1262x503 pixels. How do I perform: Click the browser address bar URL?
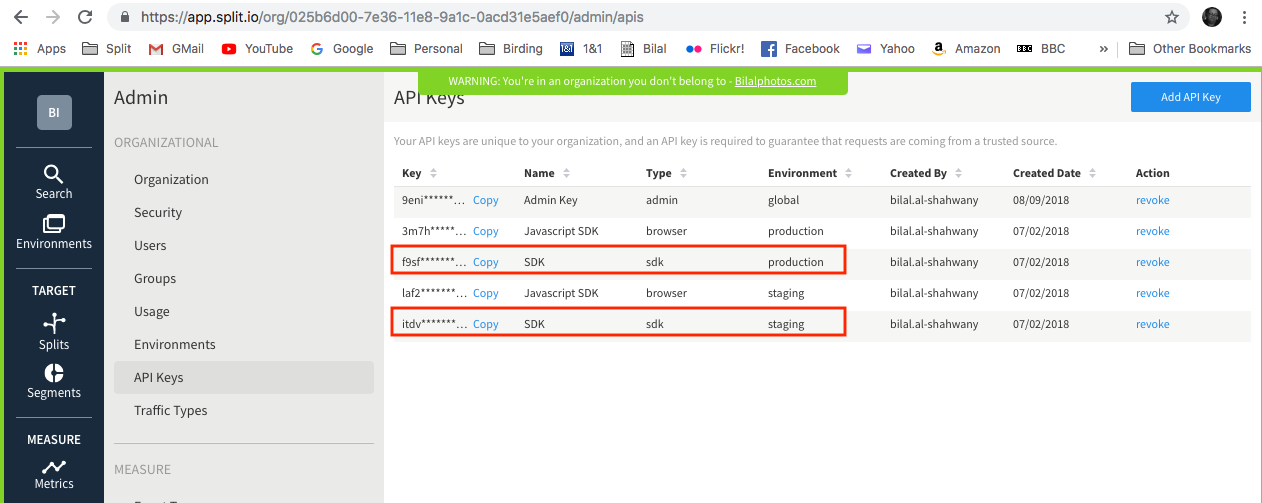(x=400, y=17)
